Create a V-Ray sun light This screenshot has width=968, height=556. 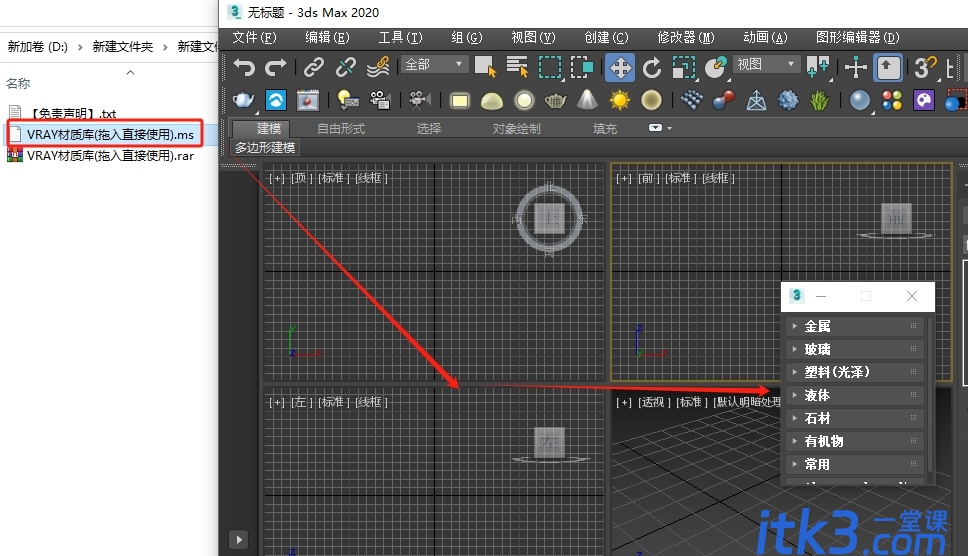619,100
